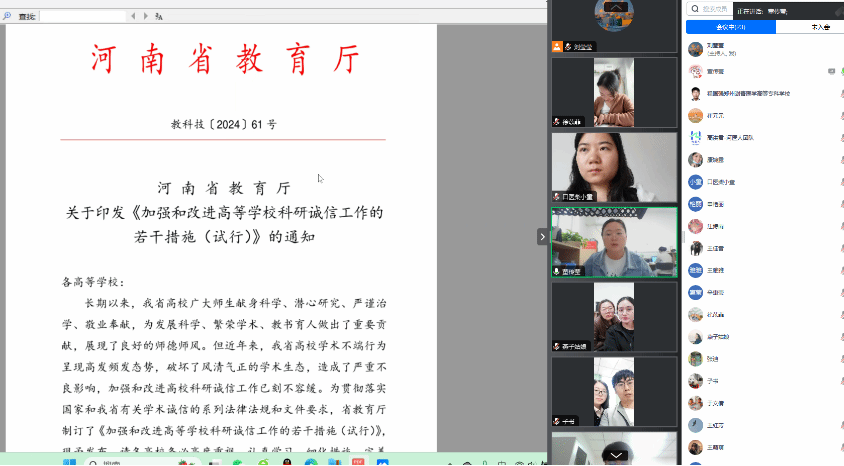Show more video tiles with down chevron
Viewport: 844px width, 466px height.
click(x=616, y=455)
